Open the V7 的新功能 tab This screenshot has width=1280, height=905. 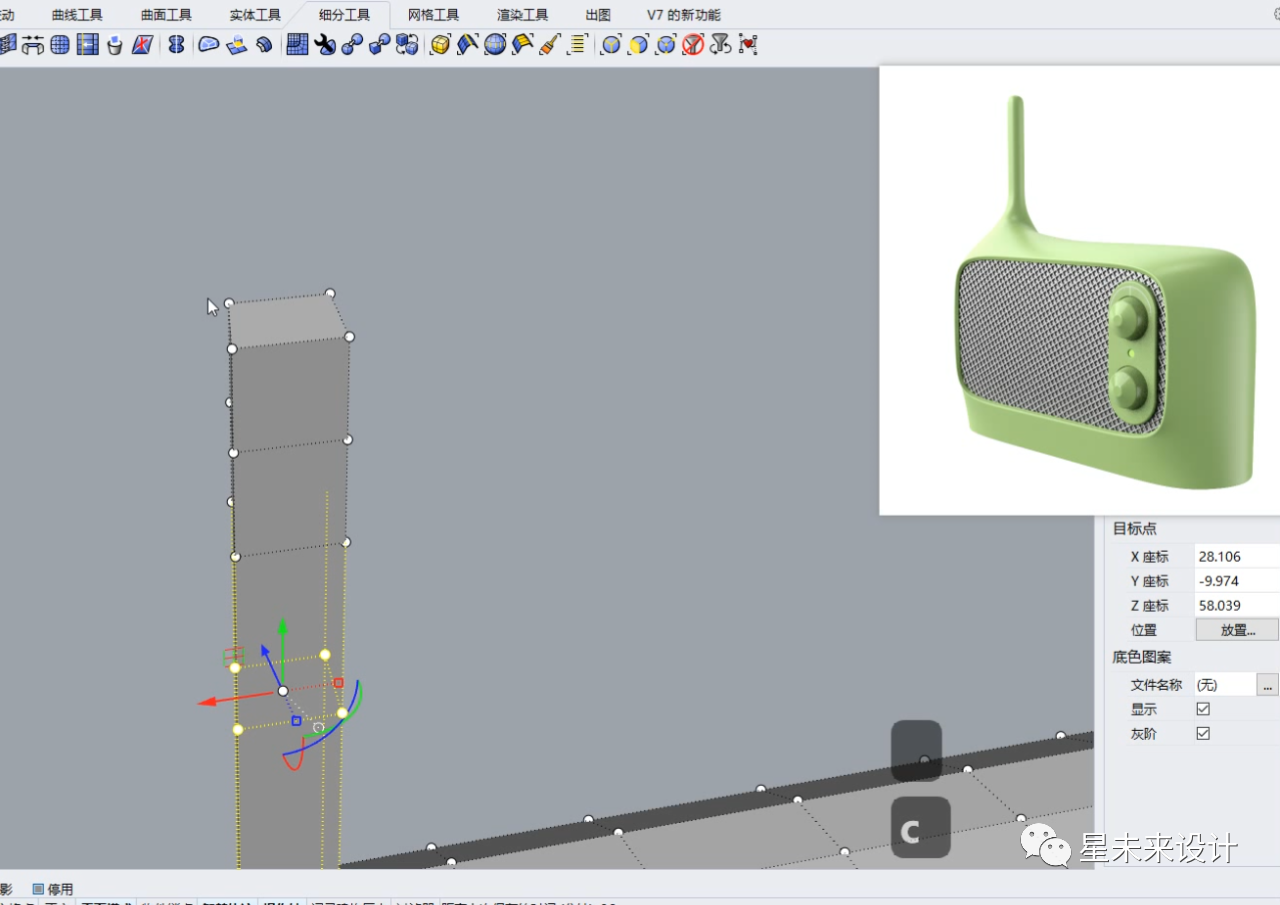683,15
